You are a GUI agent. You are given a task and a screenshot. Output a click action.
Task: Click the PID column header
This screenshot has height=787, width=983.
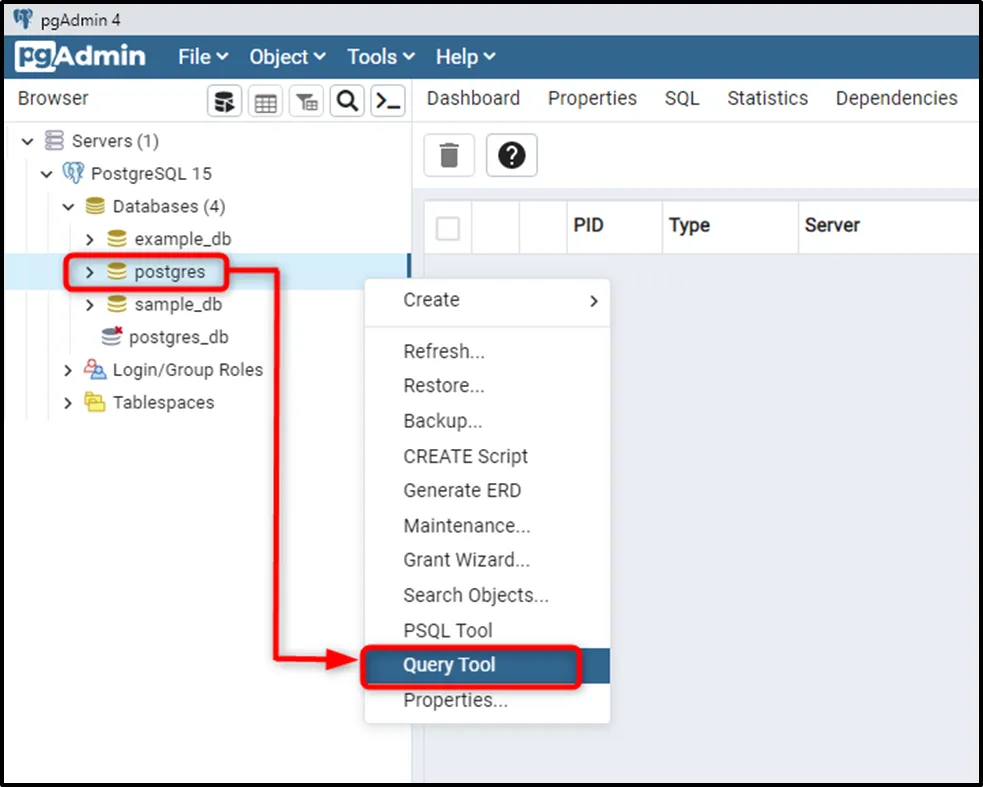[589, 225]
